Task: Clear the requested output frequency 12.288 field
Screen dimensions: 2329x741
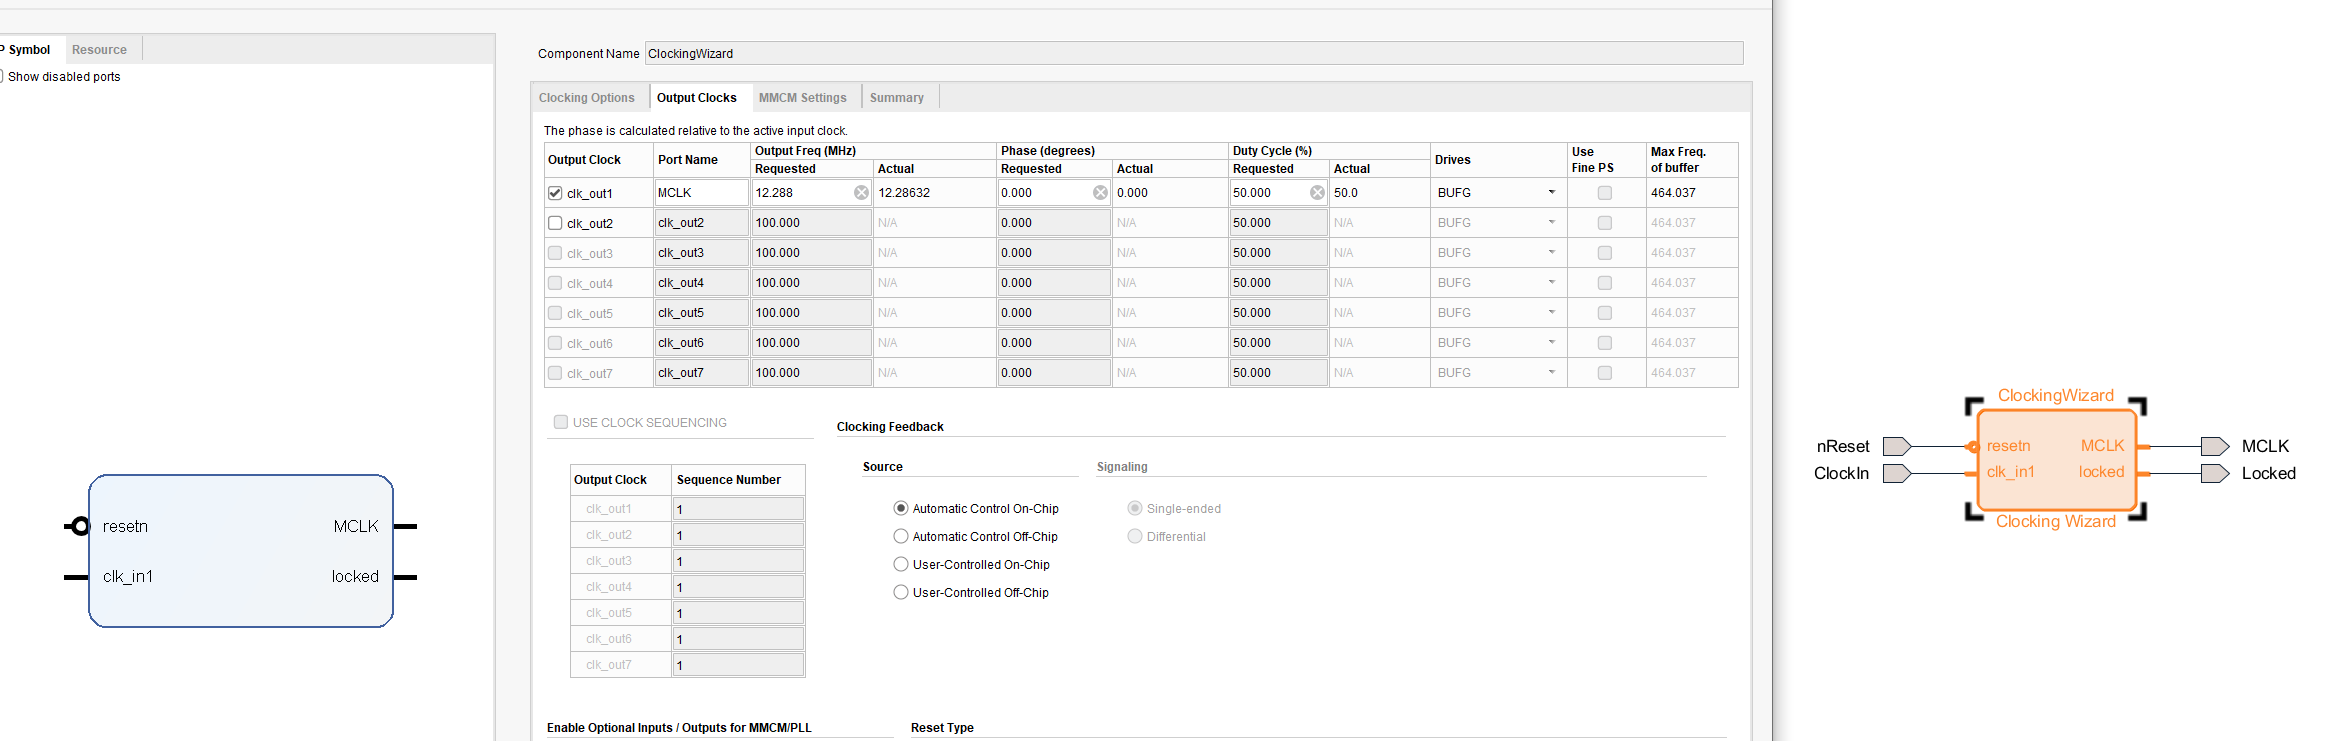Action: pos(861,193)
